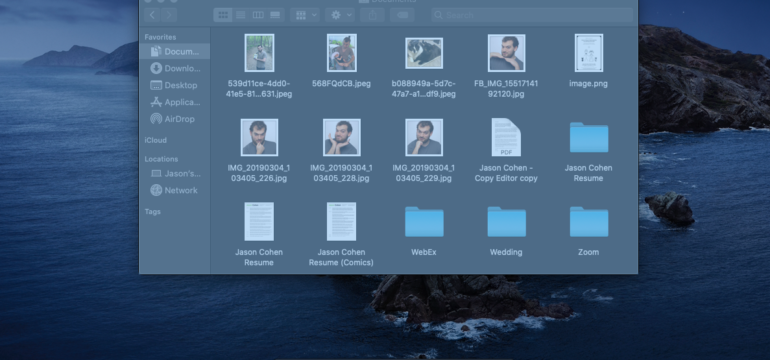770x360 pixels.
Task: Select the Zoom folder icon
Action: click(589, 222)
